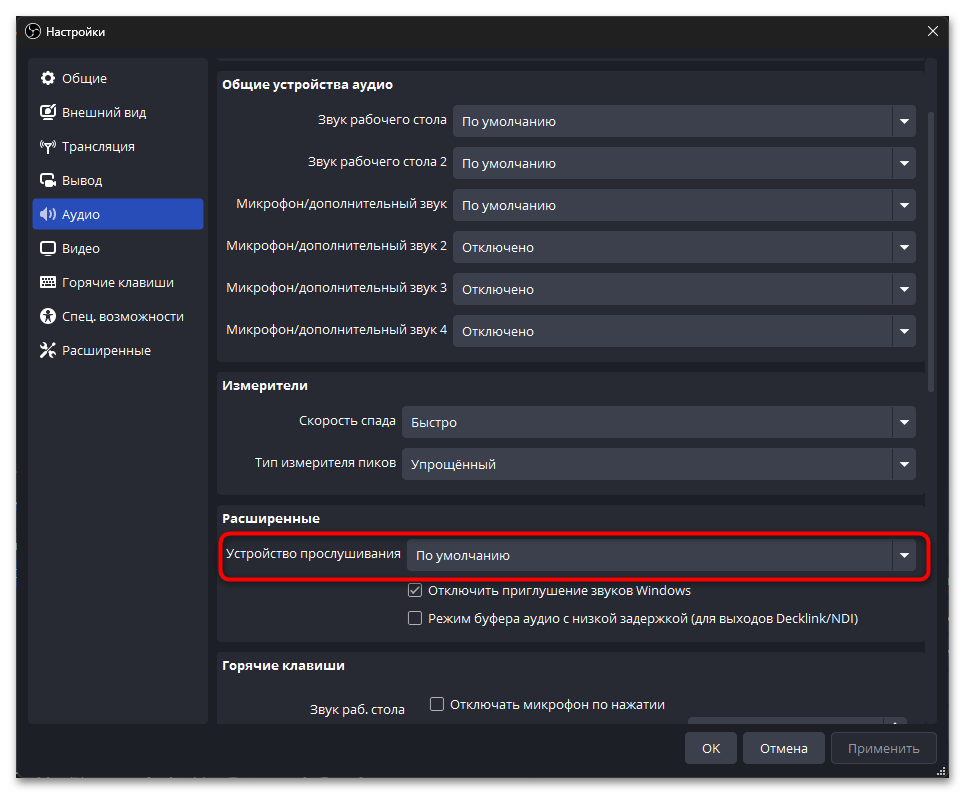Image resolution: width=965 pixels, height=794 pixels.
Task: Check Отключать микрофон по нажатии
Action: 437,704
